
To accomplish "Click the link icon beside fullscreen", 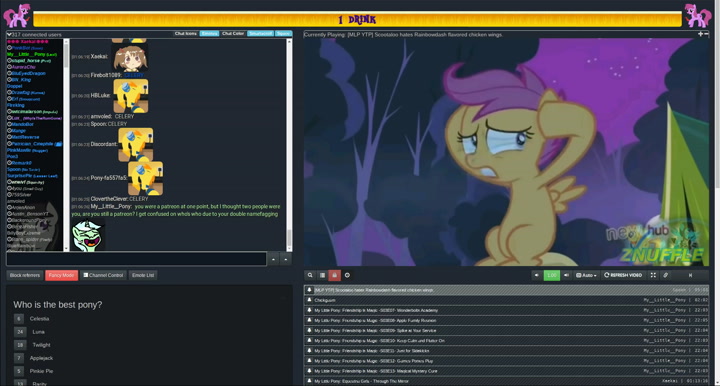I will coord(665,275).
